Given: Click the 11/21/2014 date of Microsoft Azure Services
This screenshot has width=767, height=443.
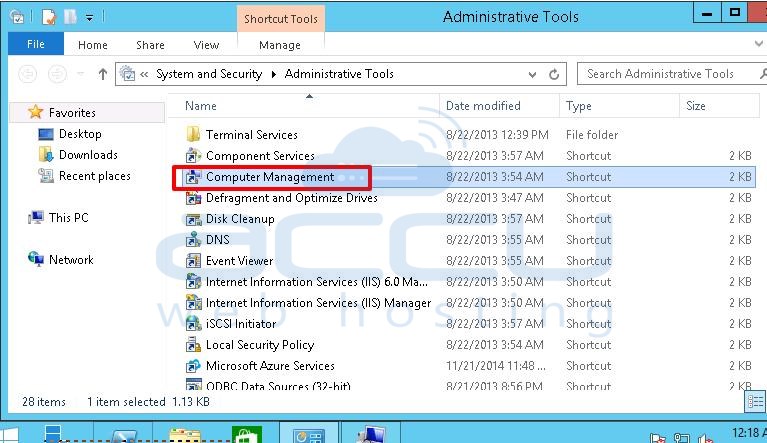Looking at the screenshot, I should (496, 366).
